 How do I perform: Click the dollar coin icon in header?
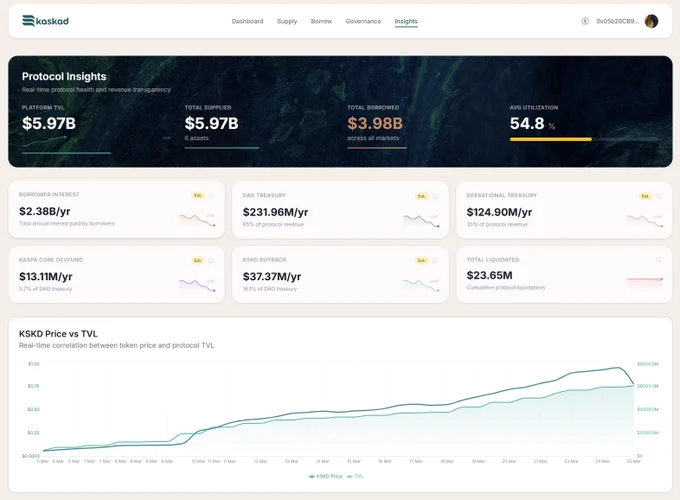click(585, 21)
